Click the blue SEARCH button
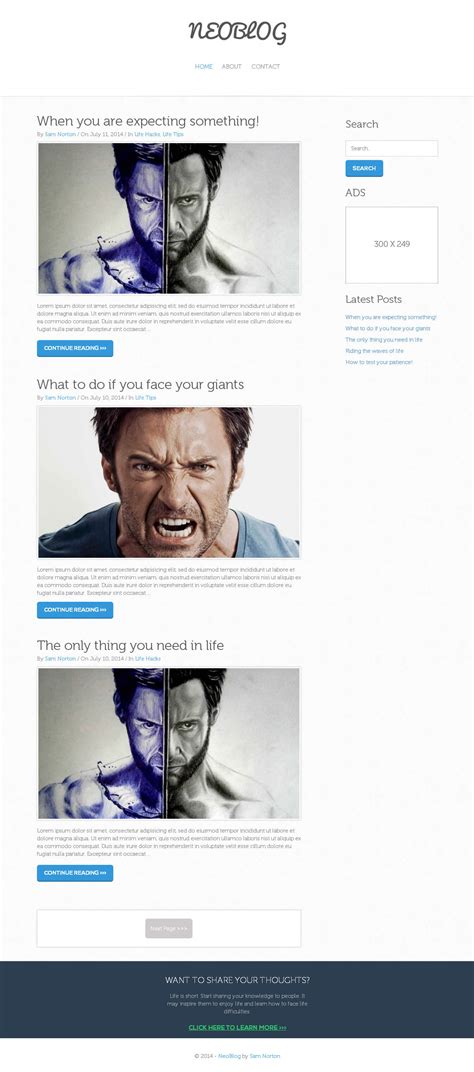The width and height of the screenshot is (474, 1072). pos(364,168)
